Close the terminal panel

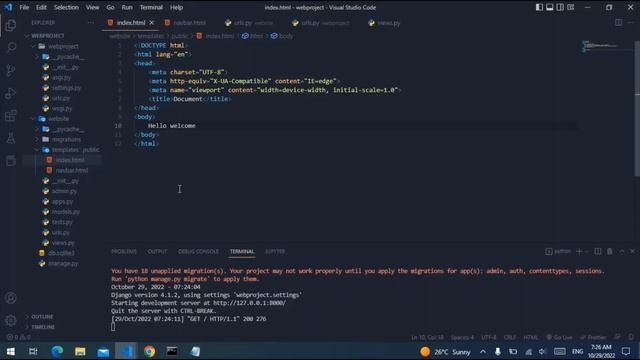click(x=632, y=251)
